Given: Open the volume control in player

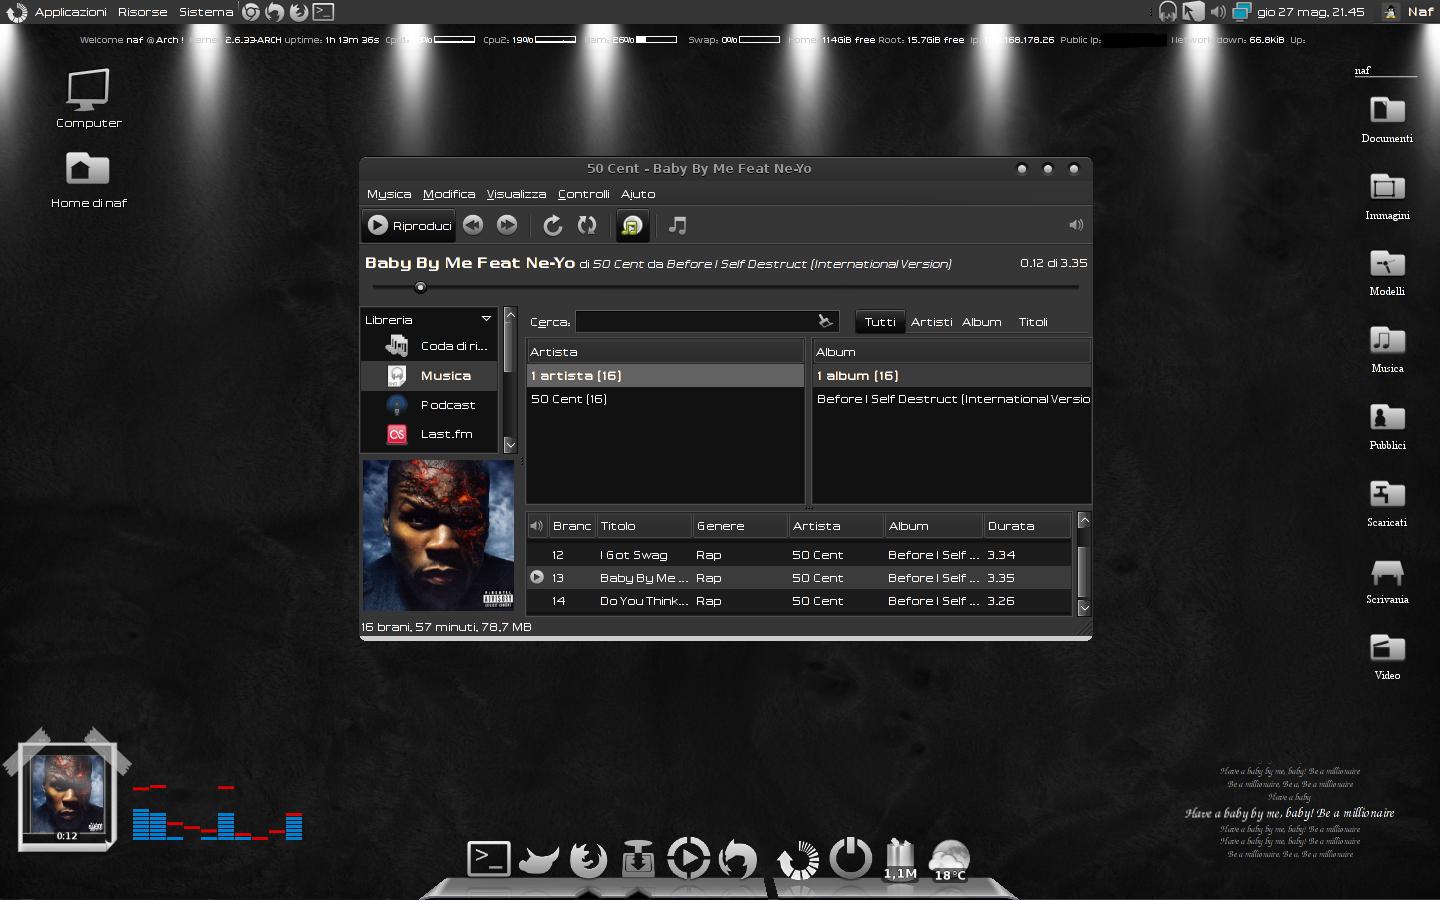Looking at the screenshot, I should tap(1076, 225).
